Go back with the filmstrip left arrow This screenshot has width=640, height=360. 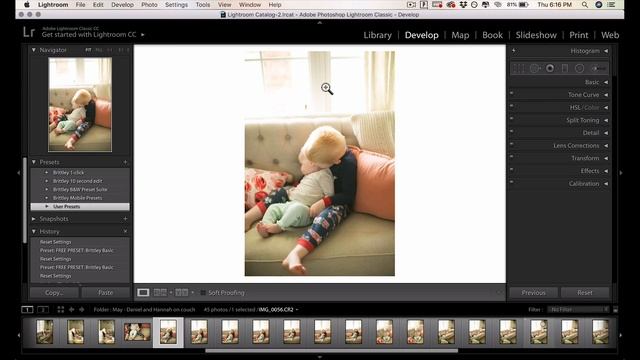pos(72,310)
